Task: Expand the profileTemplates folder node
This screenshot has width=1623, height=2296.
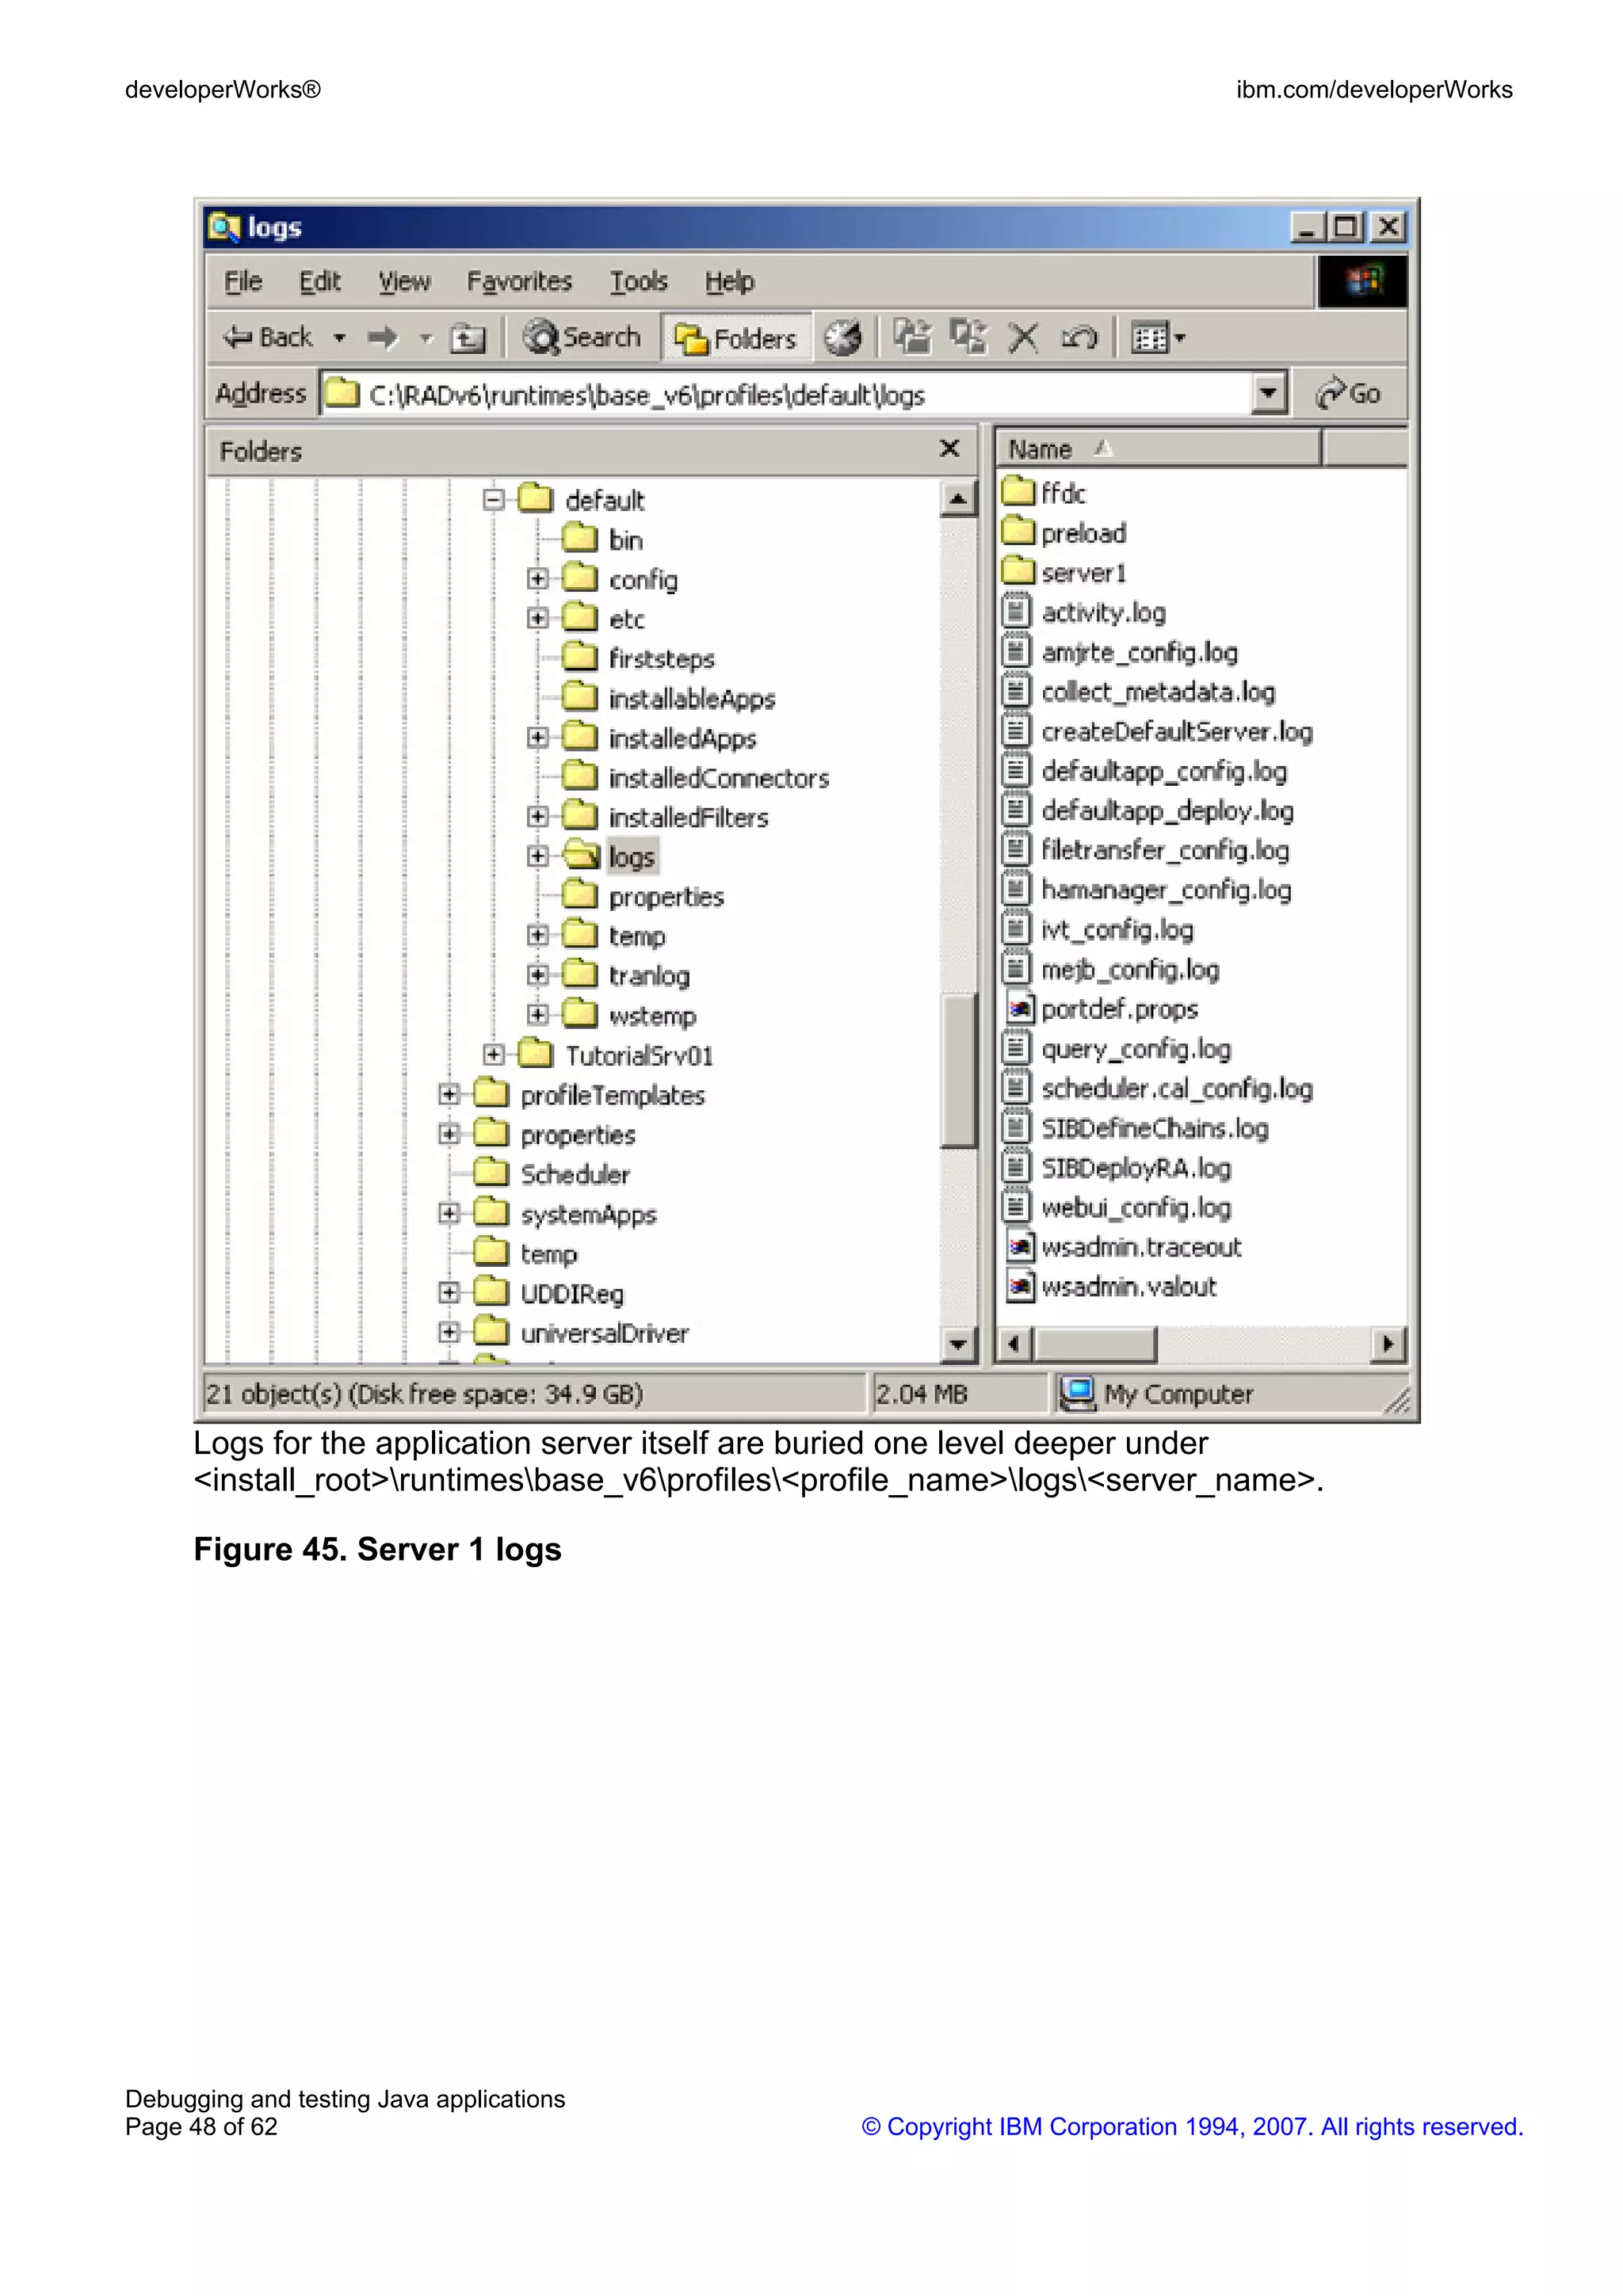Action: click(449, 1094)
